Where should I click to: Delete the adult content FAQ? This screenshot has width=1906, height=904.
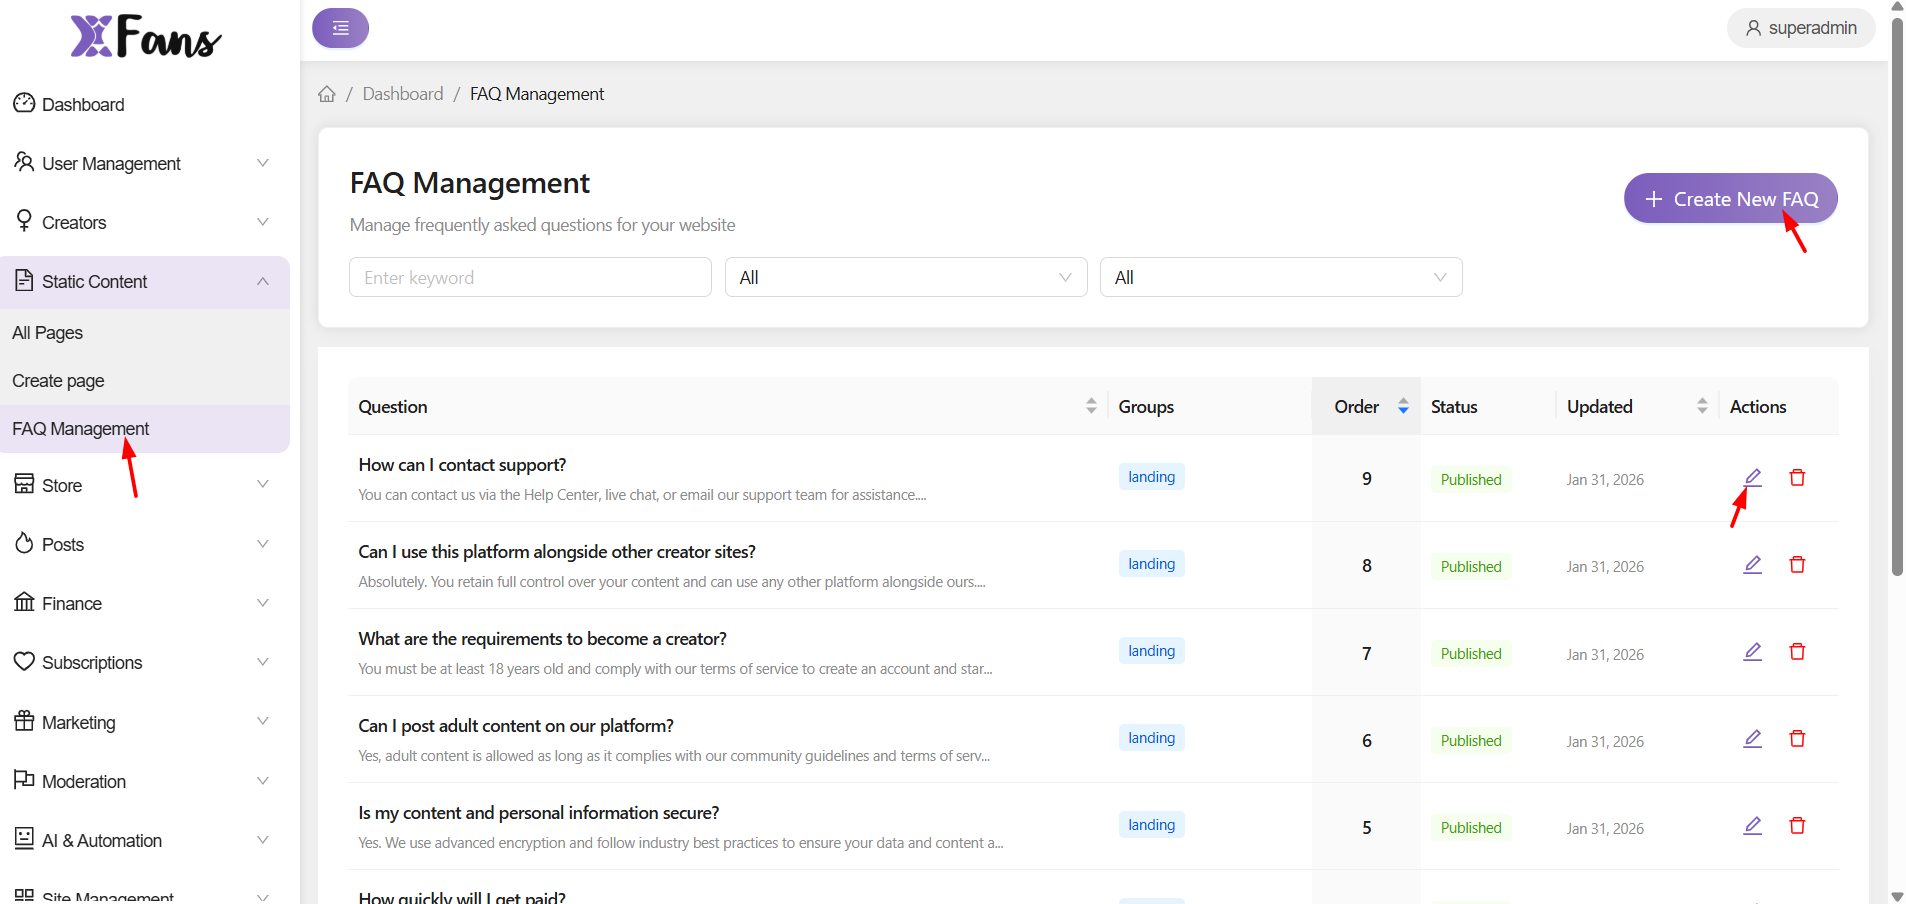click(1797, 739)
